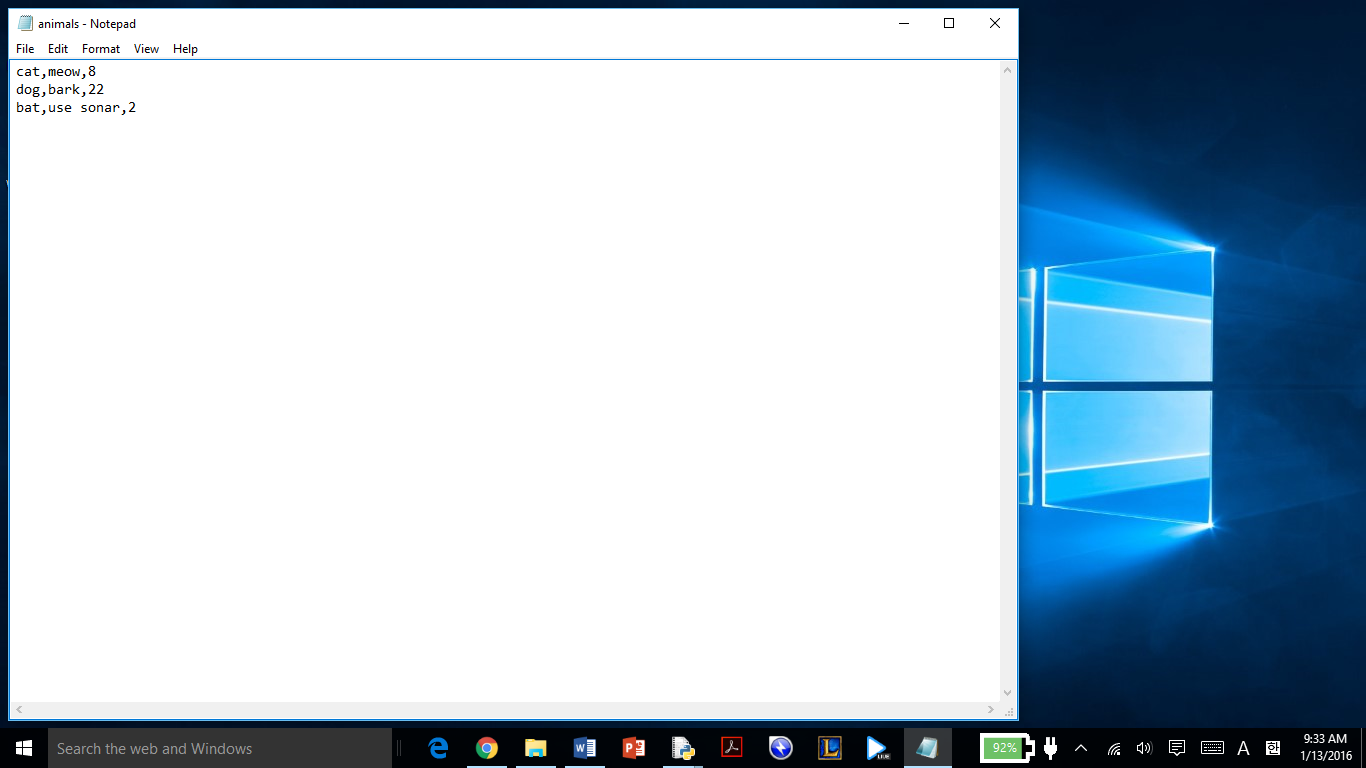Open Google Chrome from the taskbar
The height and width of the screenshot is (768, 1366).
(487, 748)
